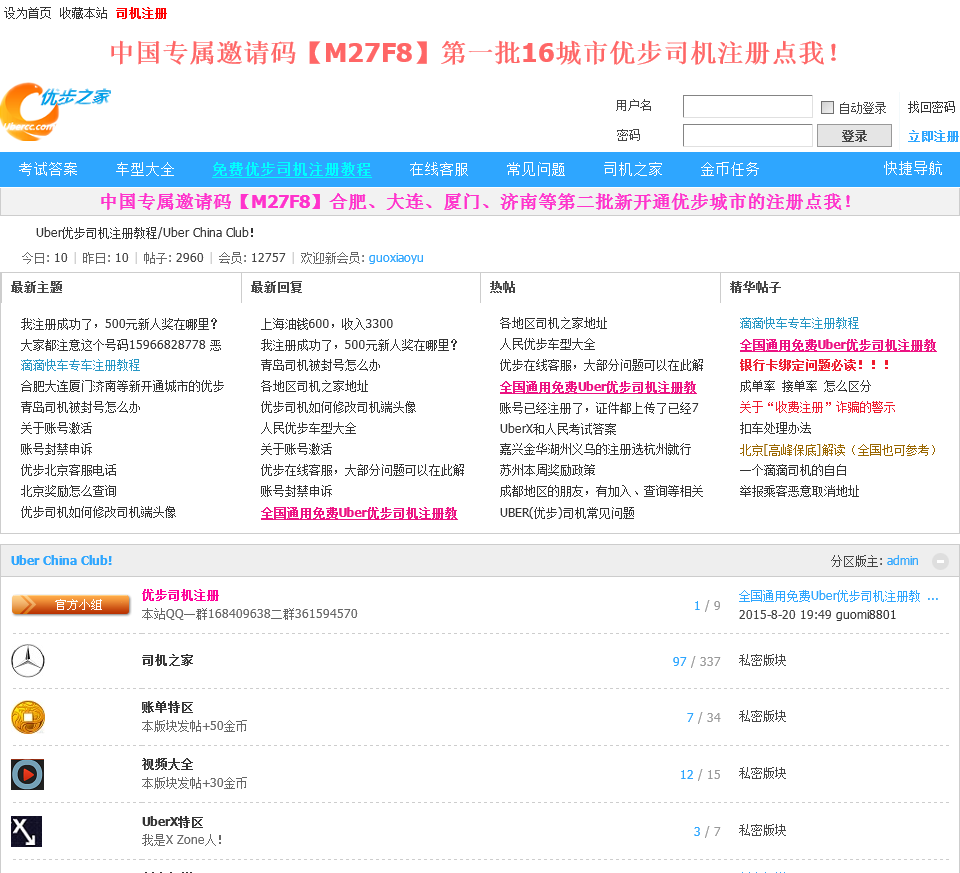The image size is (960, 873).
Task: Click the 立即注册 link
Action: pyautogui.click(x=933, y=137)
